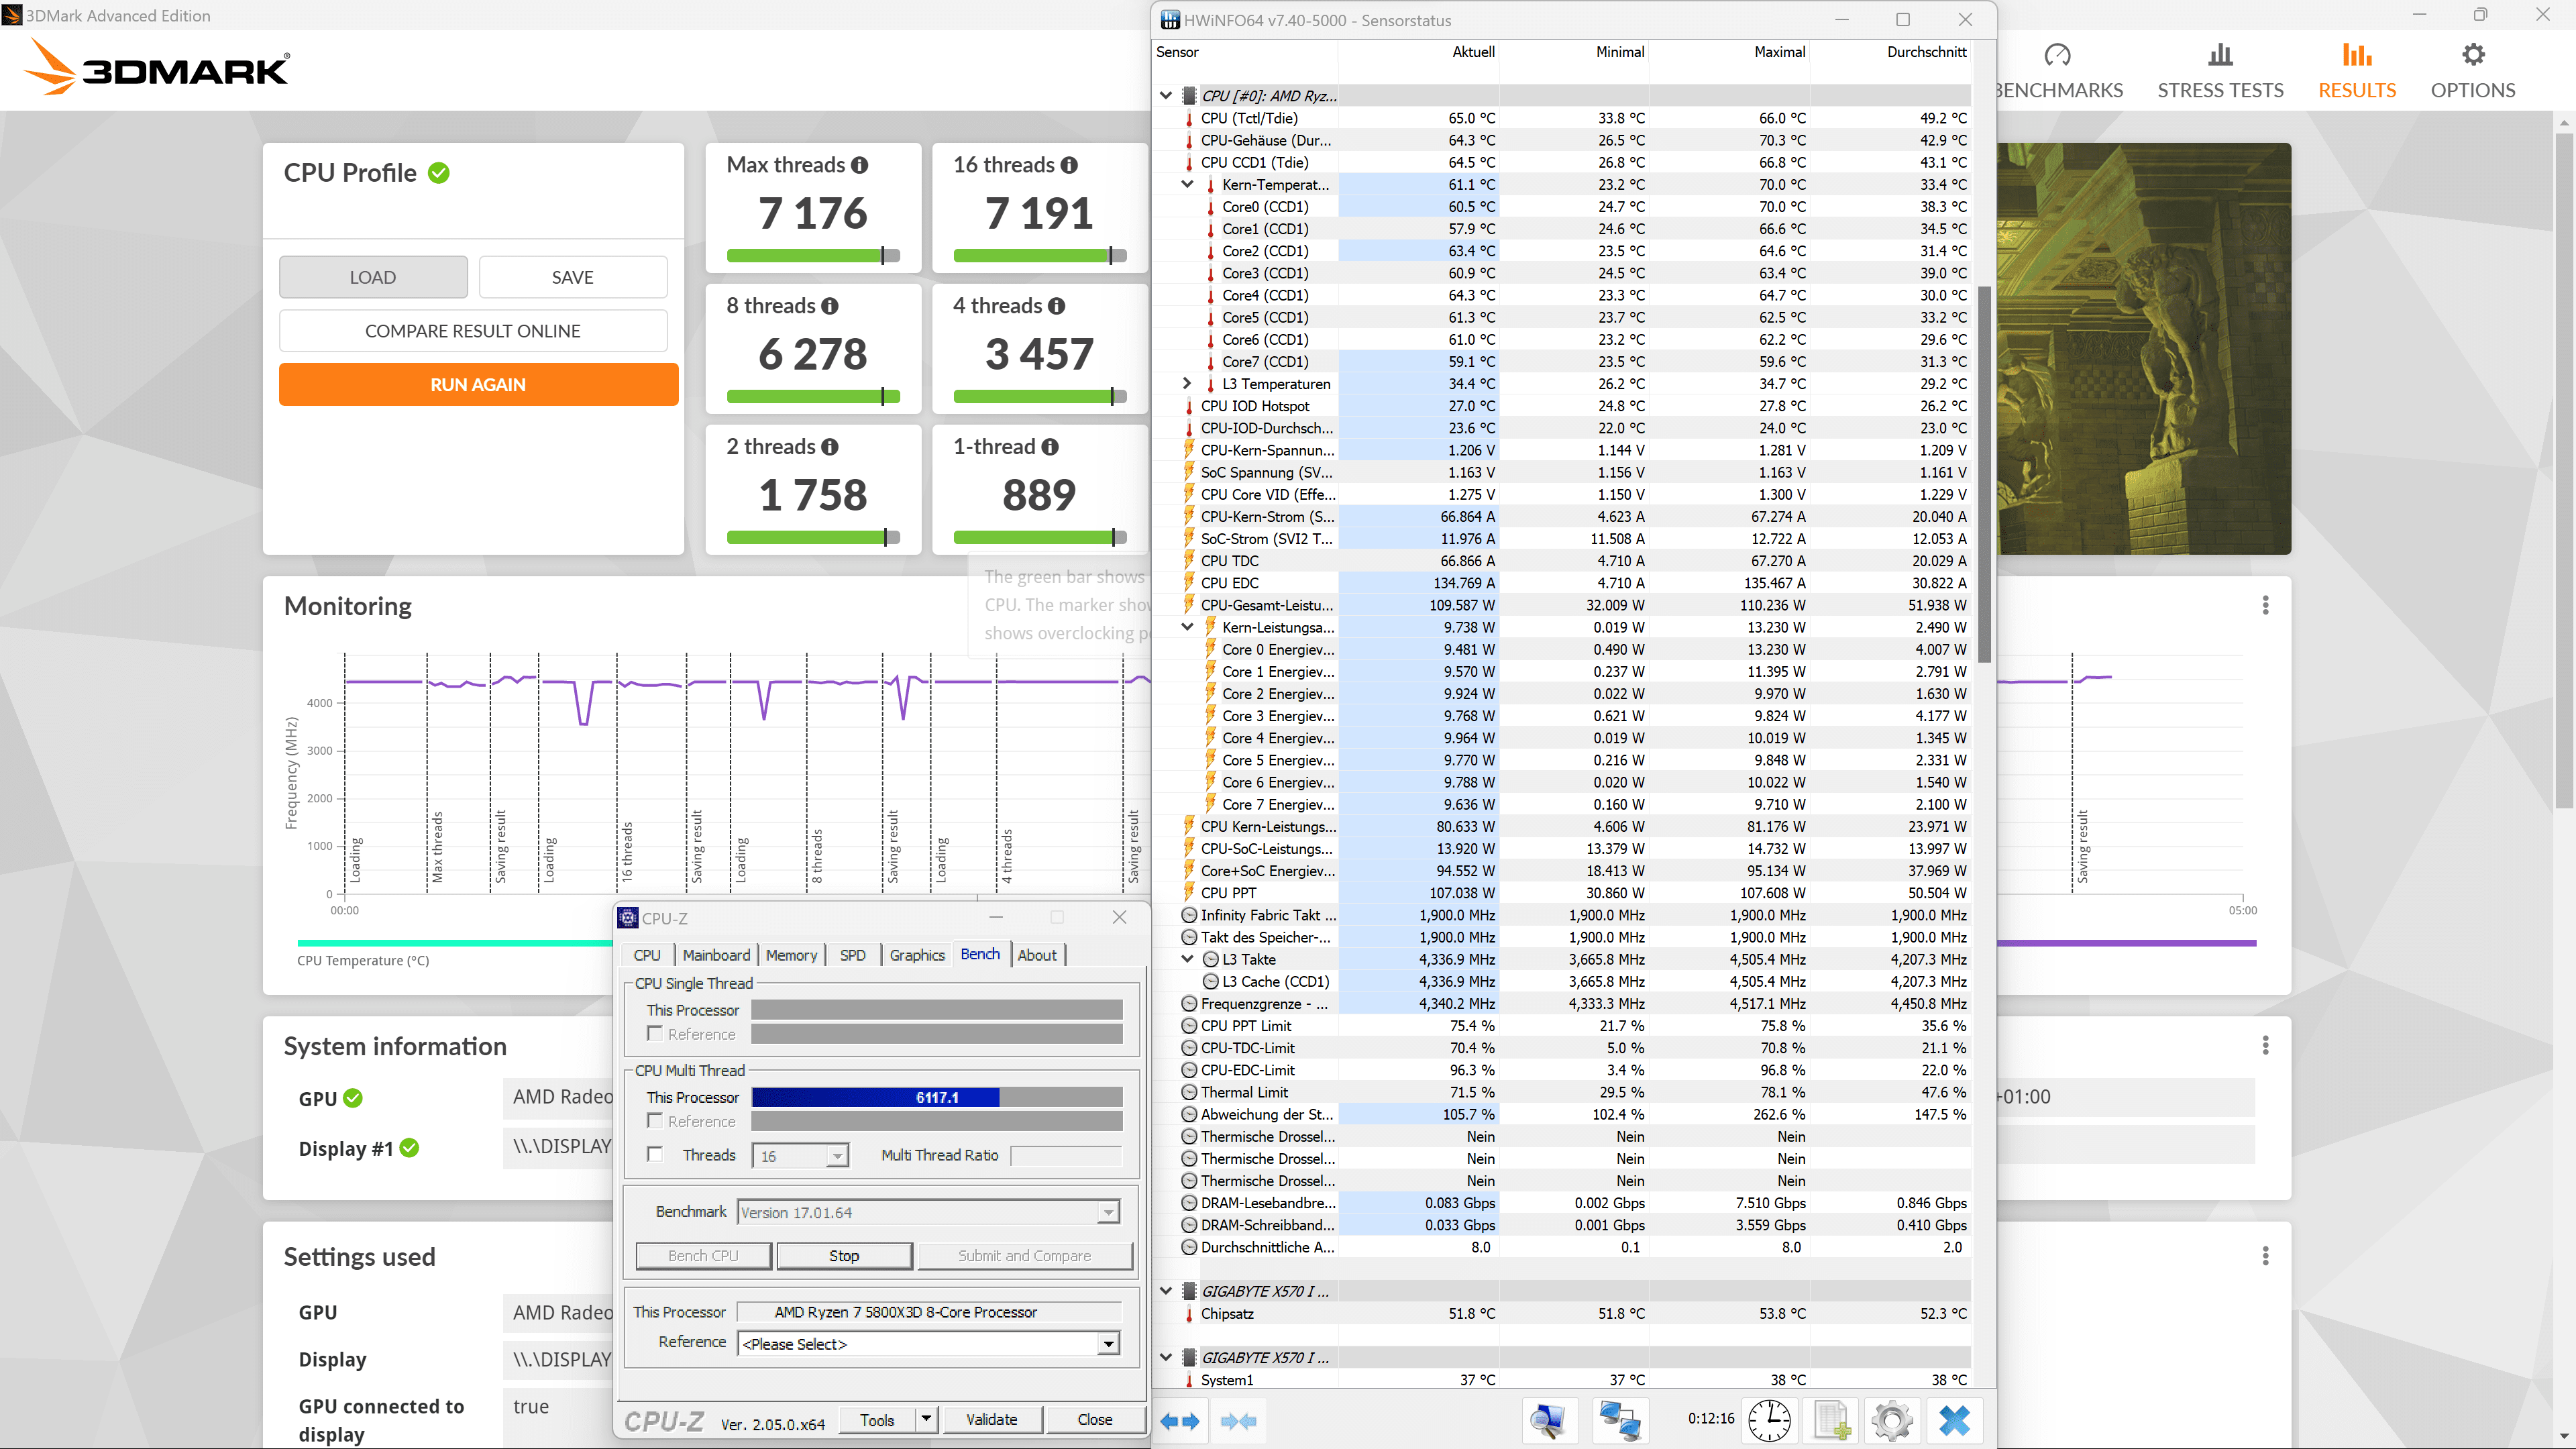The height and width of the screenshot is (1449, 2576).
Task: Toggle the Single Thread Reference checkbox in CPU-Z
Action: (x=655, y=1033)
